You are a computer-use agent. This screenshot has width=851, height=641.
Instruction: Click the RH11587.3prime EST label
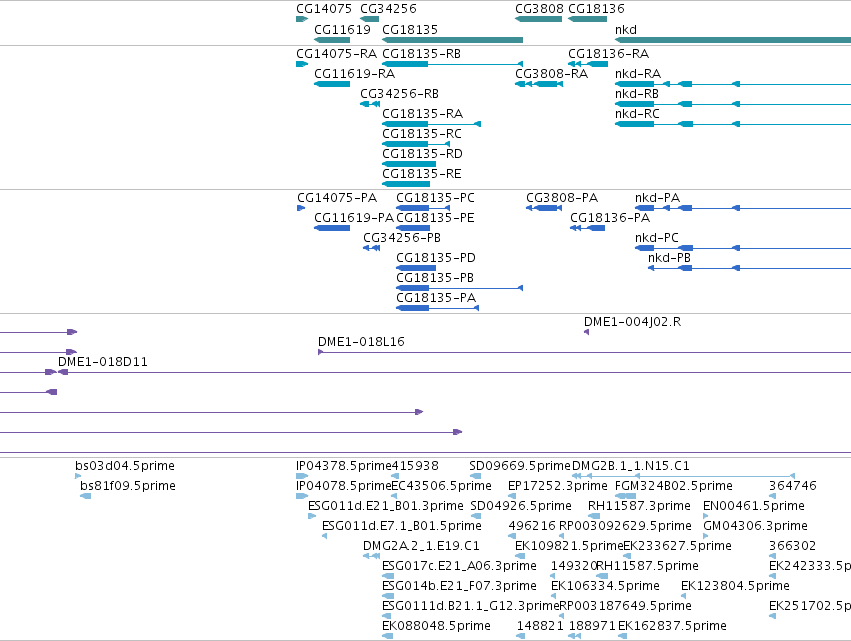[639, 506]
